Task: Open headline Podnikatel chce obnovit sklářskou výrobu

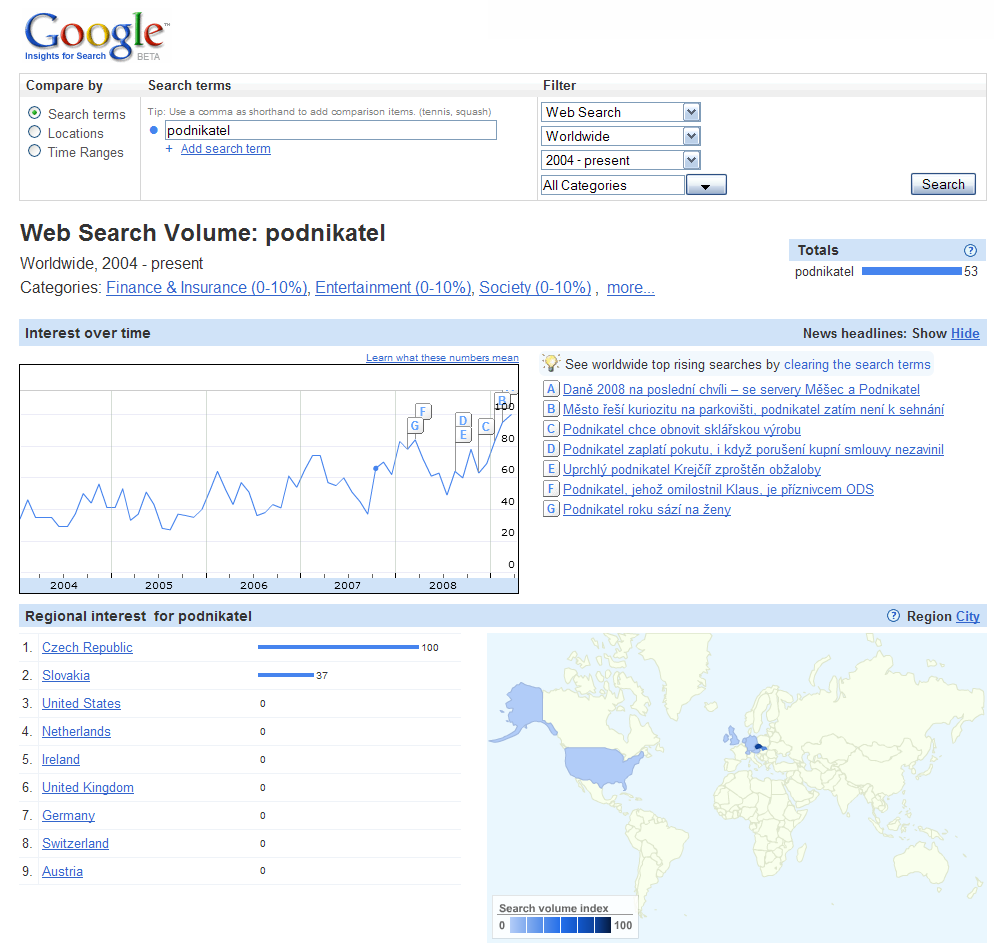Action: pos(682,430)
